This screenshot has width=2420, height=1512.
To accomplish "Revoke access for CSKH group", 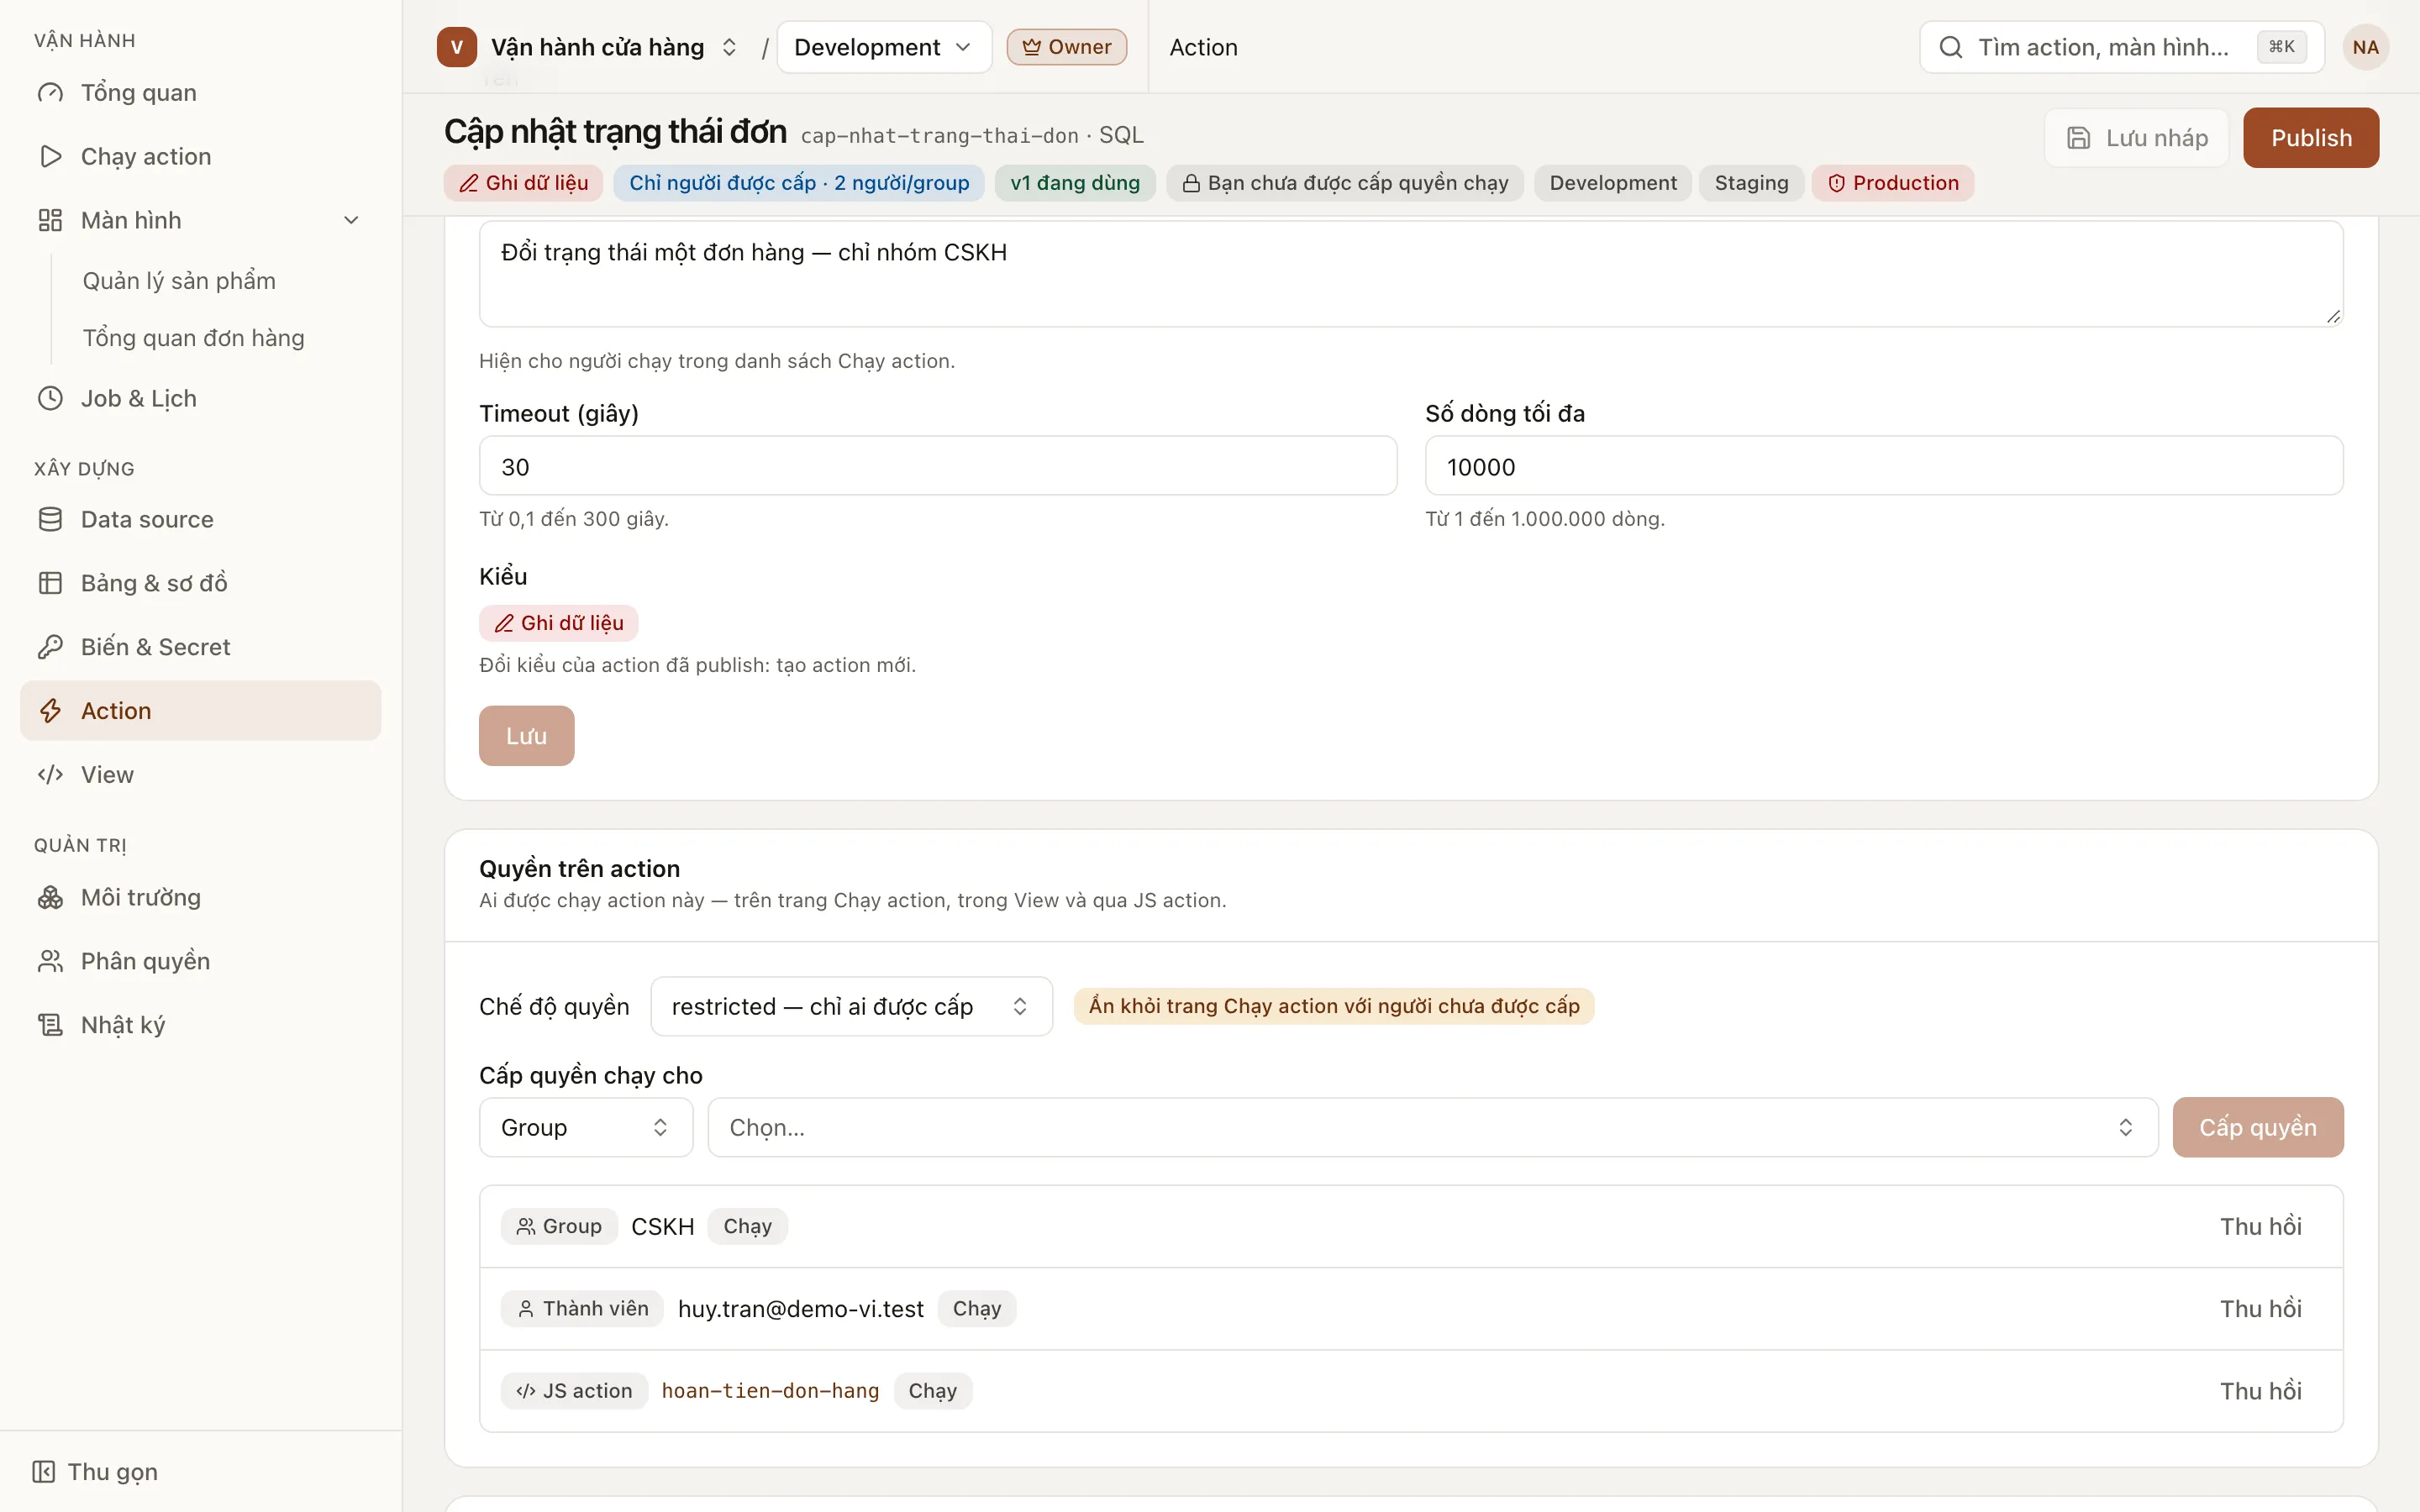I will 2260,1226.
